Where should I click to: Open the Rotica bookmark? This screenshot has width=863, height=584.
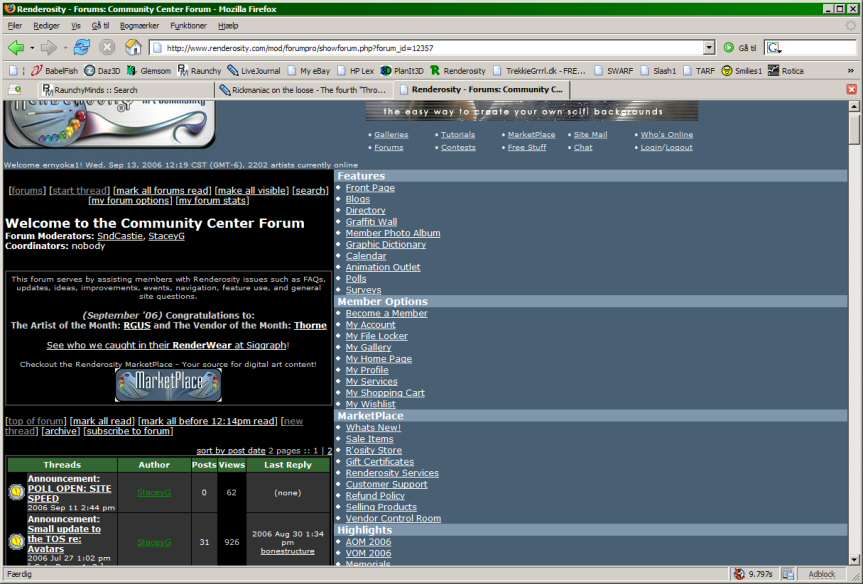[x=786, y=70]
